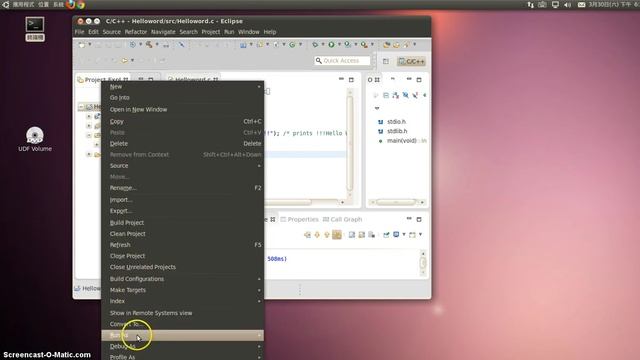Toggle Pin Console icon in console toolbar
Image resolution: width=640 pixels, height=360 pixels.
point(386,235)
